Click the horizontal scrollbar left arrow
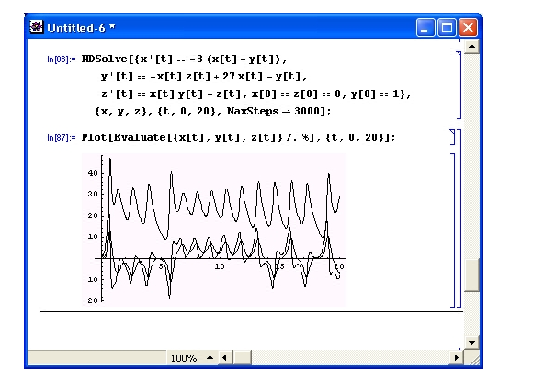 click(224, 358)
